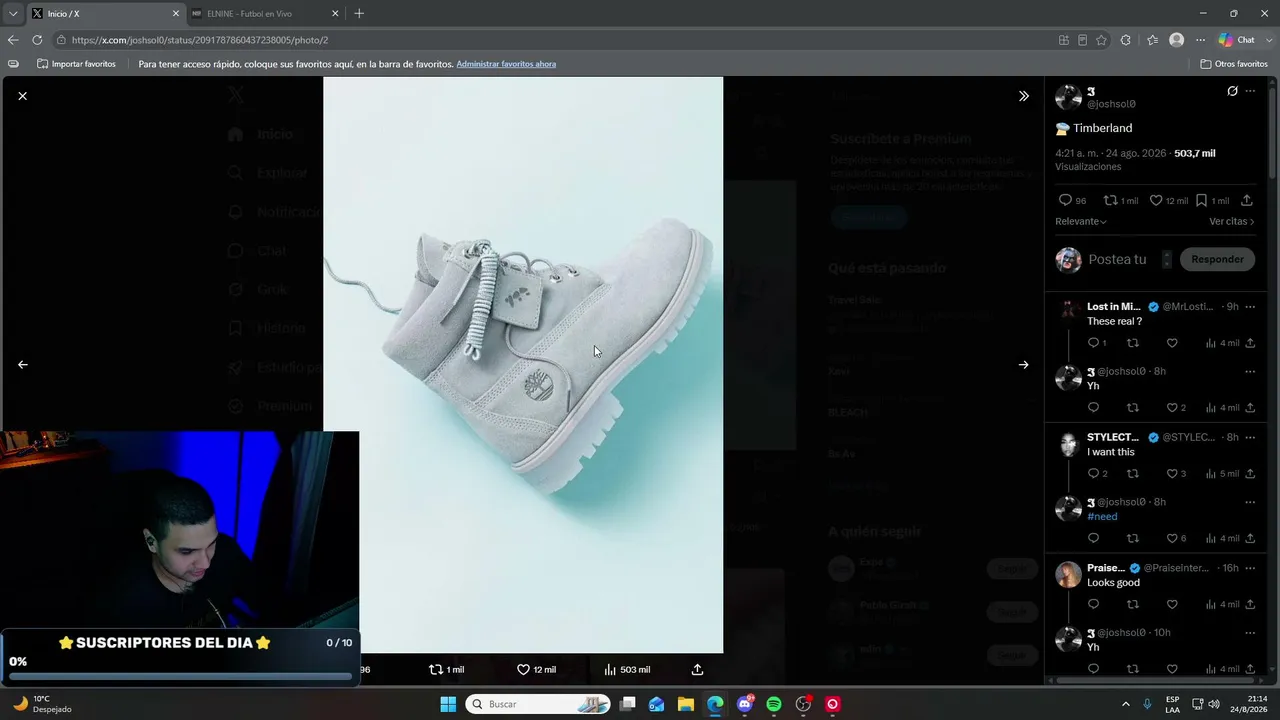Close the ELNINE - Futbol en Vivo tab
Image resolution: width=1280 pixels, height=720 pixels.
335,14
